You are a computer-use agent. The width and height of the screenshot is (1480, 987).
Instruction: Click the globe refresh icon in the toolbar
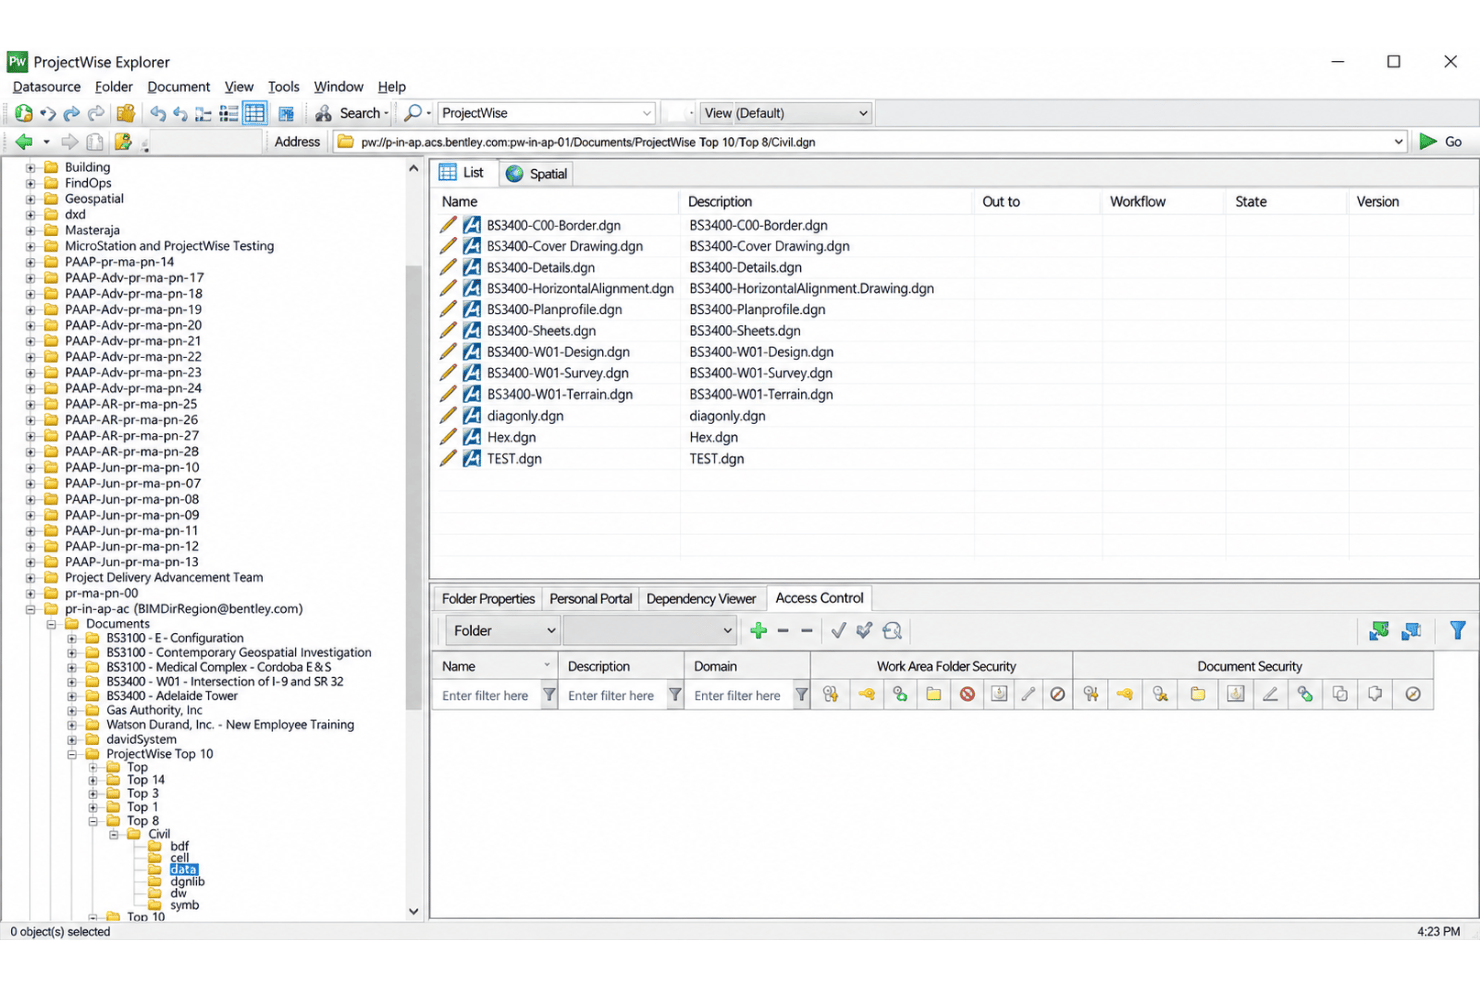[24, 113]
